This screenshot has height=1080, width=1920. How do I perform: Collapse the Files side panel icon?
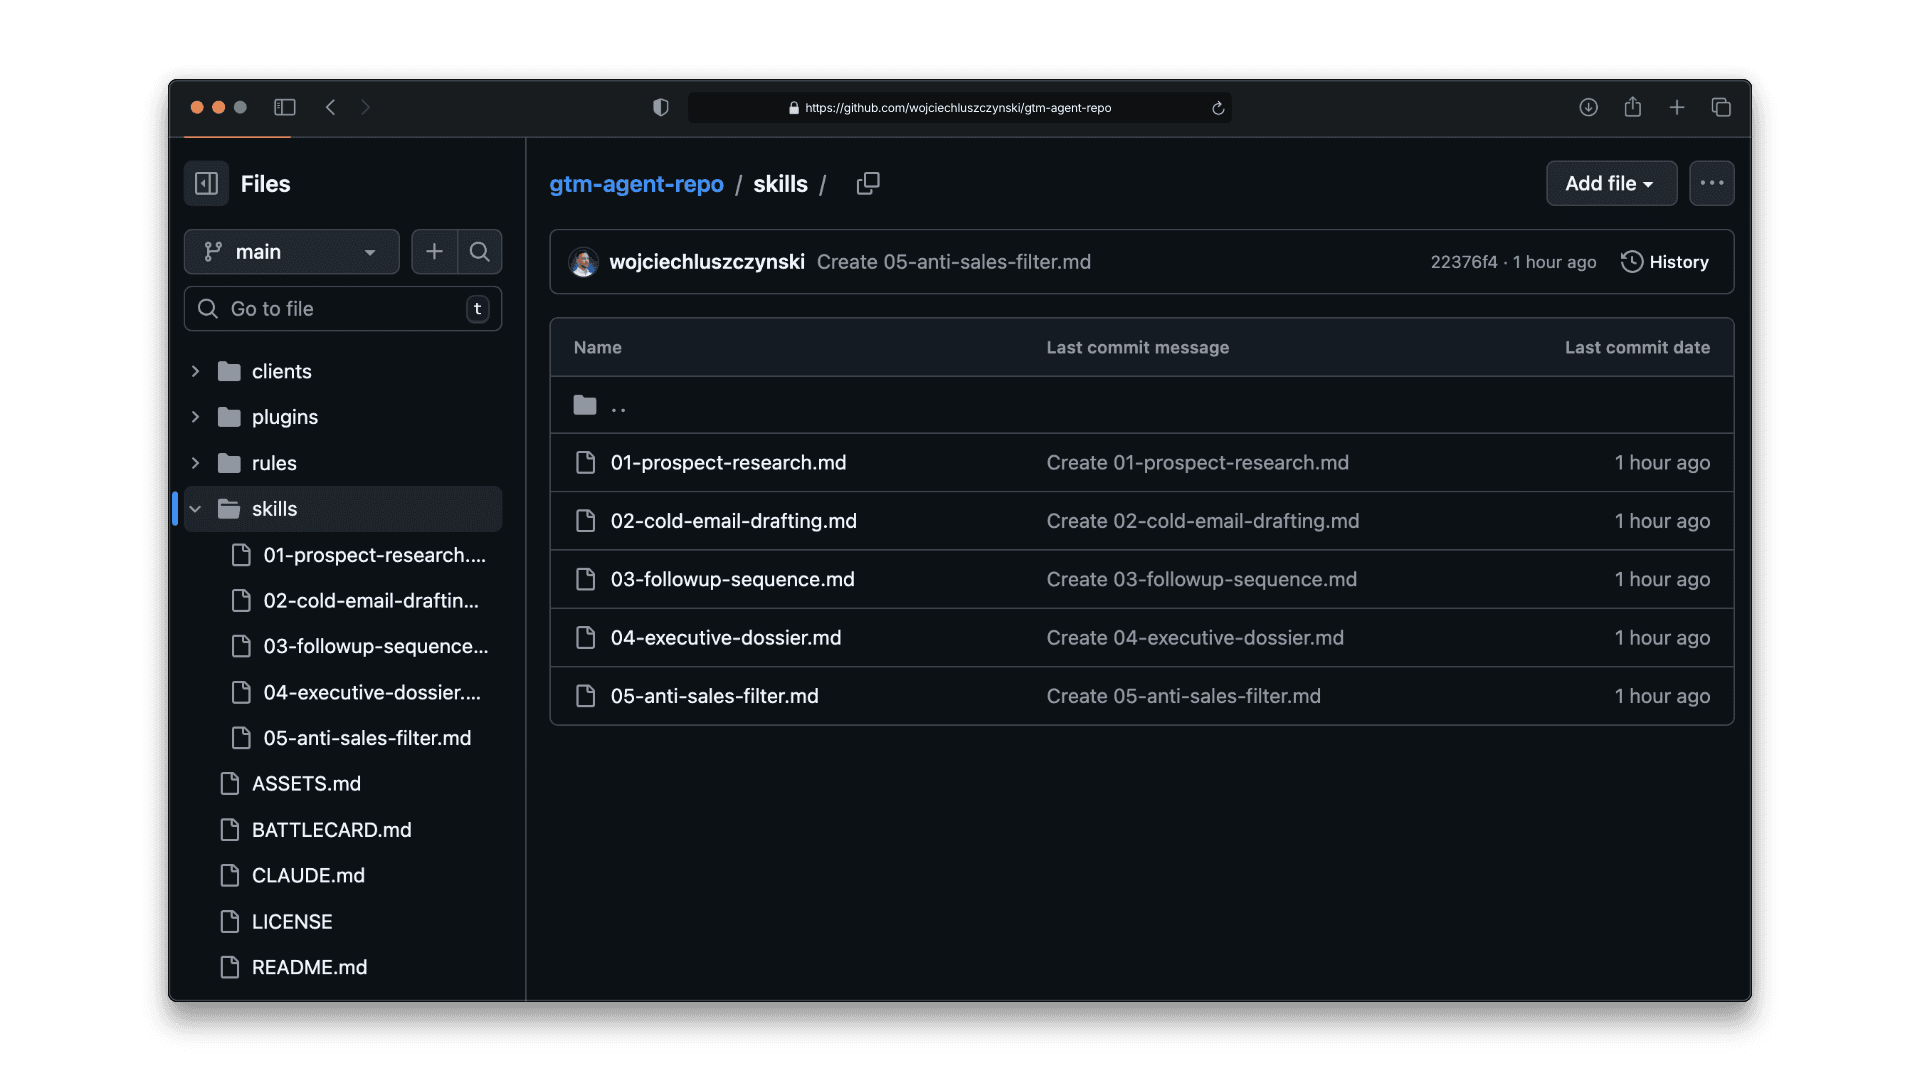pyautogui.click(x=206, y=184)
